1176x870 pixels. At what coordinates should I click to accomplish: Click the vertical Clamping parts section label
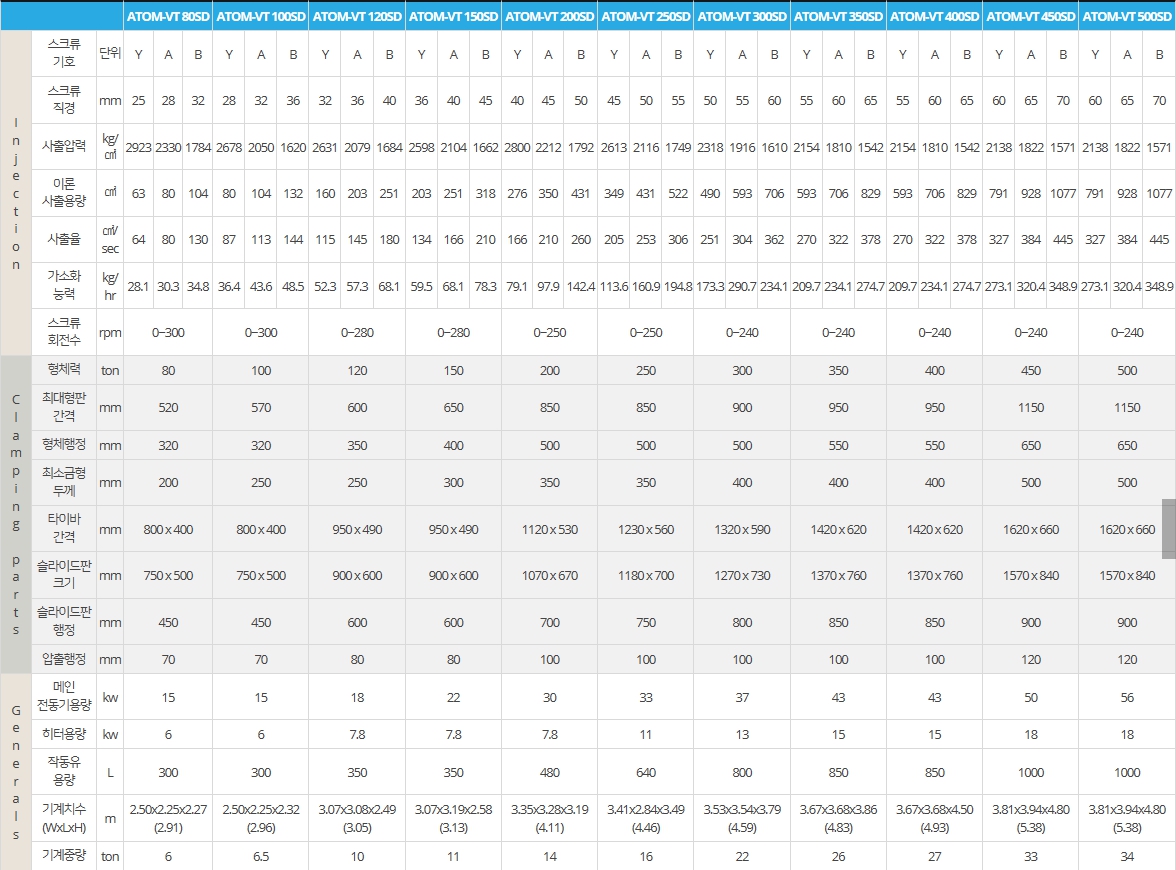point(16,514)
